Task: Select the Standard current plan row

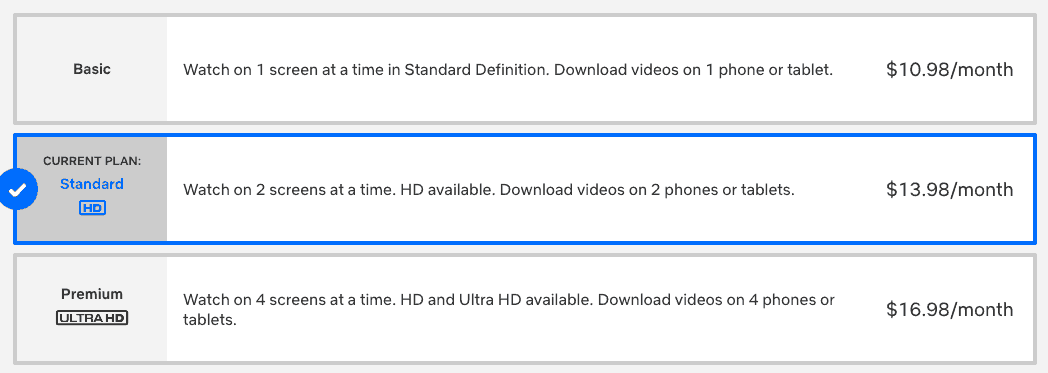Action: coord(525,190)
